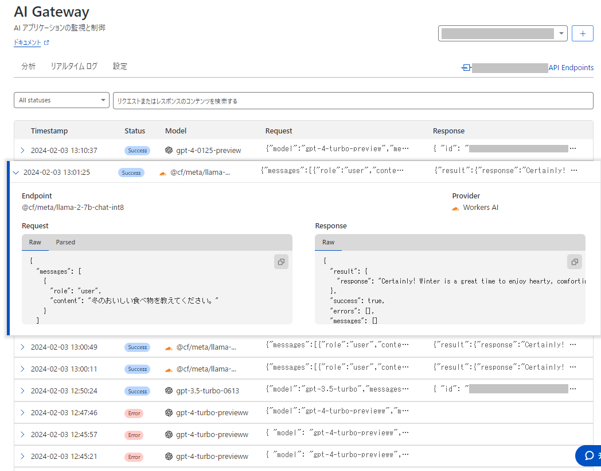Click the Timestamp column header
The width and height of the screenshot is (601, 471).
49,131
